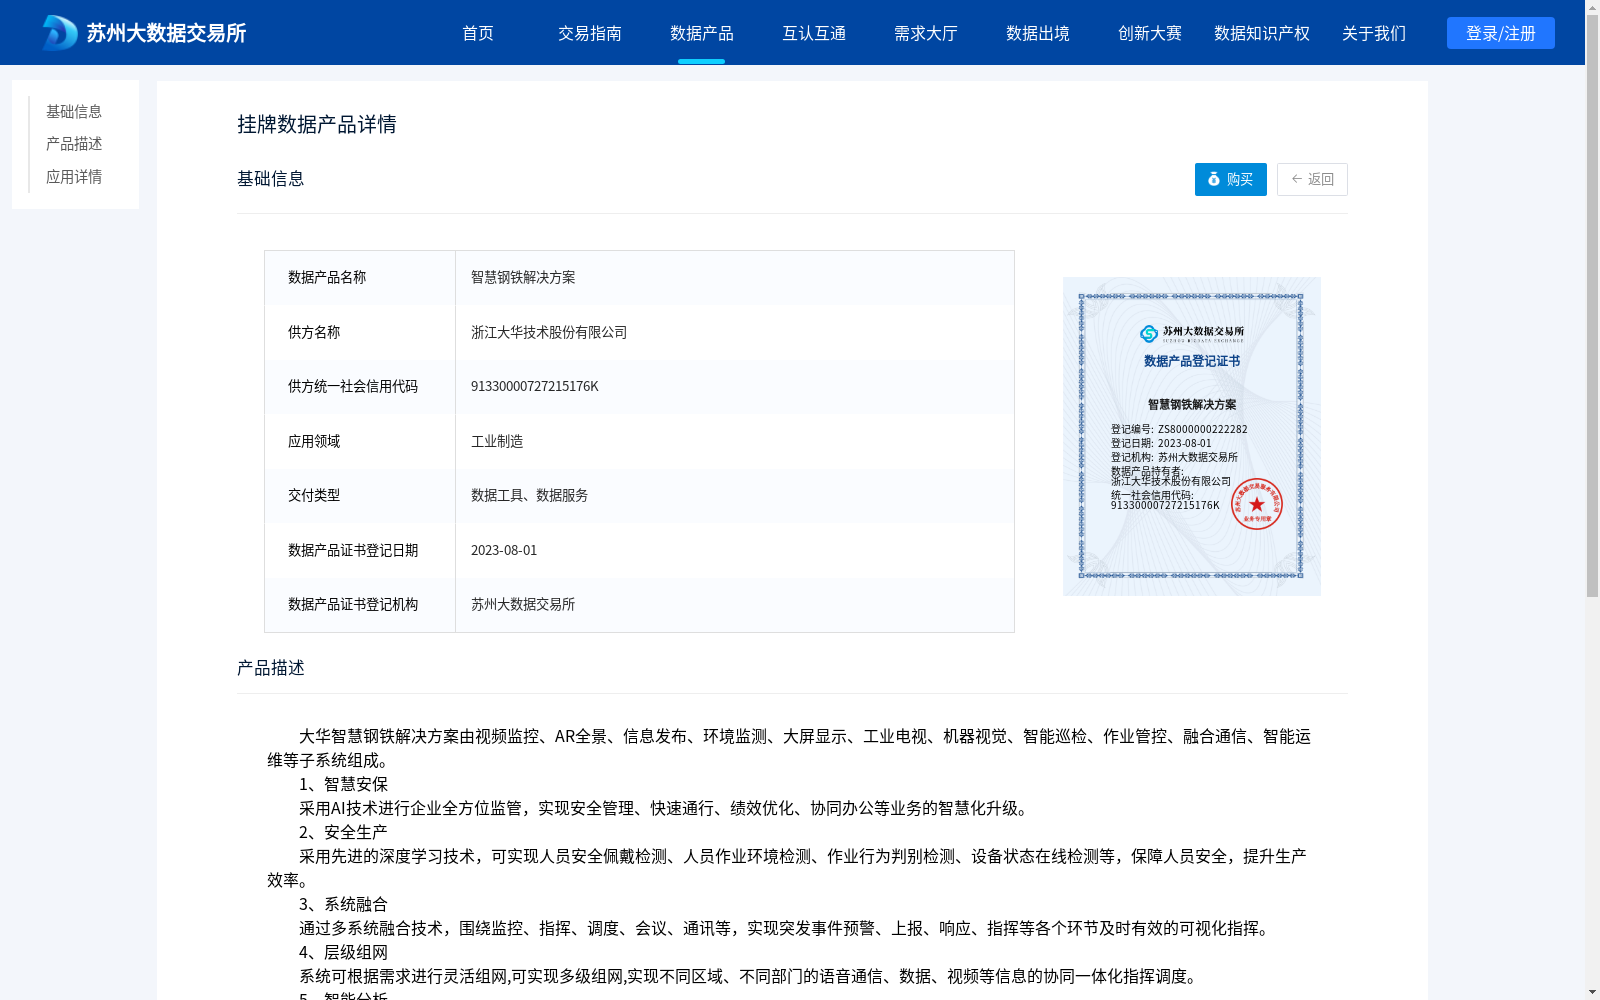The height and width of the screenshot is (1000, 1600).
Task: Click the 应用领域 label cell
Action: [360, 441]
